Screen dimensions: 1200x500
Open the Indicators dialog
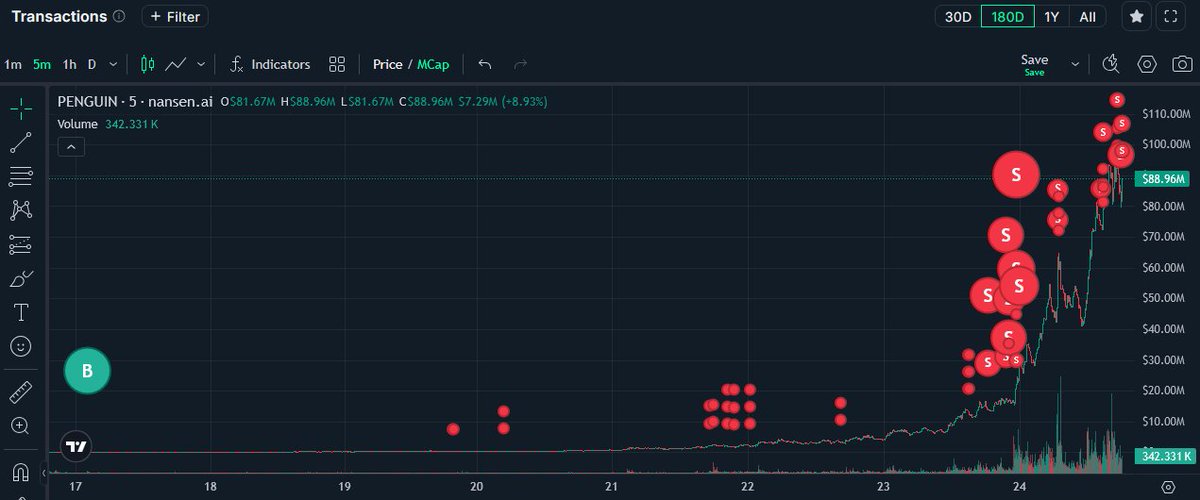click(270, 64)
